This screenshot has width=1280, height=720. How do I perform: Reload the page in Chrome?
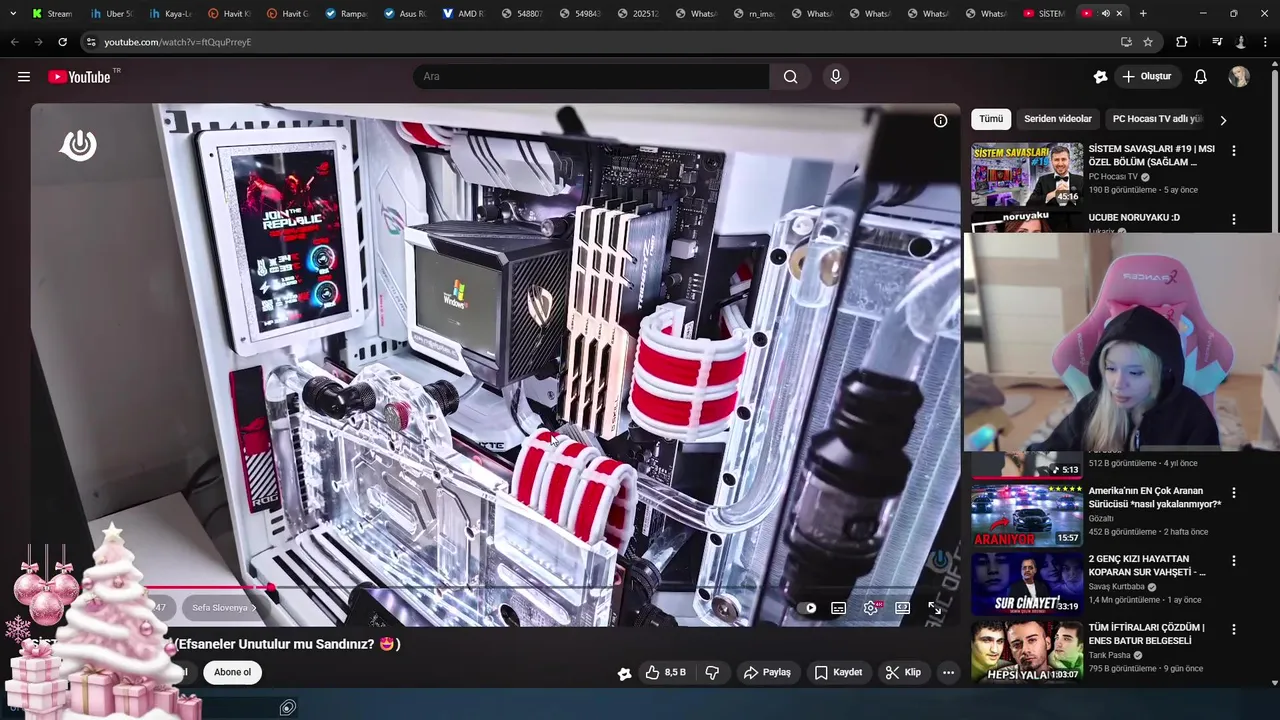[62, 42]
